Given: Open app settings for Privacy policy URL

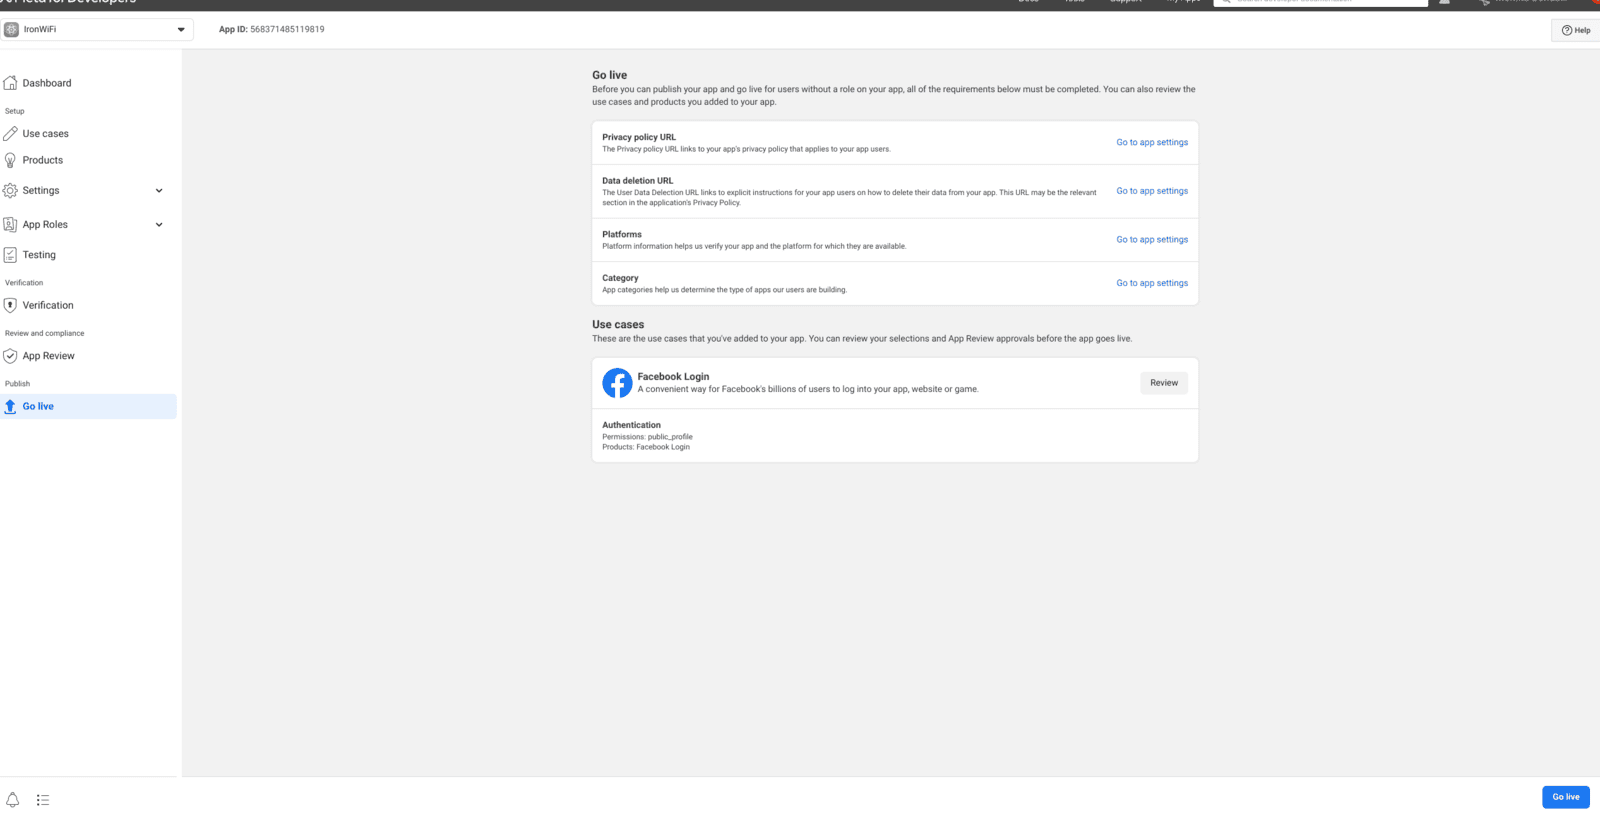Looking at the screenshot, I should point(1152,142).
